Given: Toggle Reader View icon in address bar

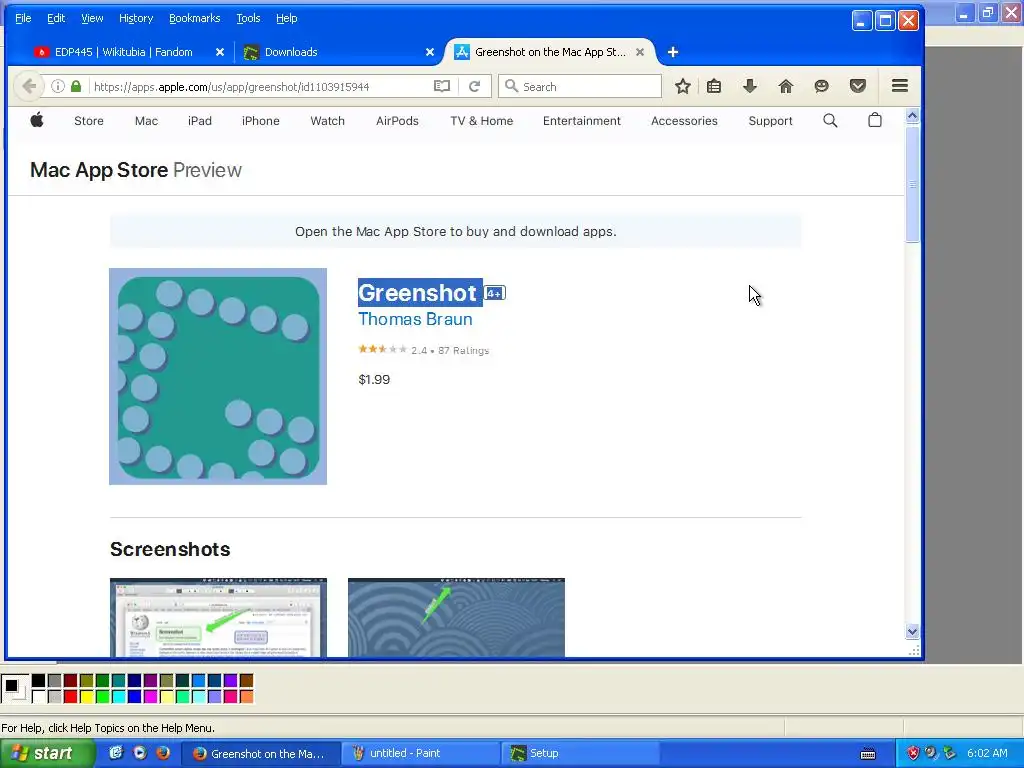Looking at the screenshot, I should (x=442, y=86).
